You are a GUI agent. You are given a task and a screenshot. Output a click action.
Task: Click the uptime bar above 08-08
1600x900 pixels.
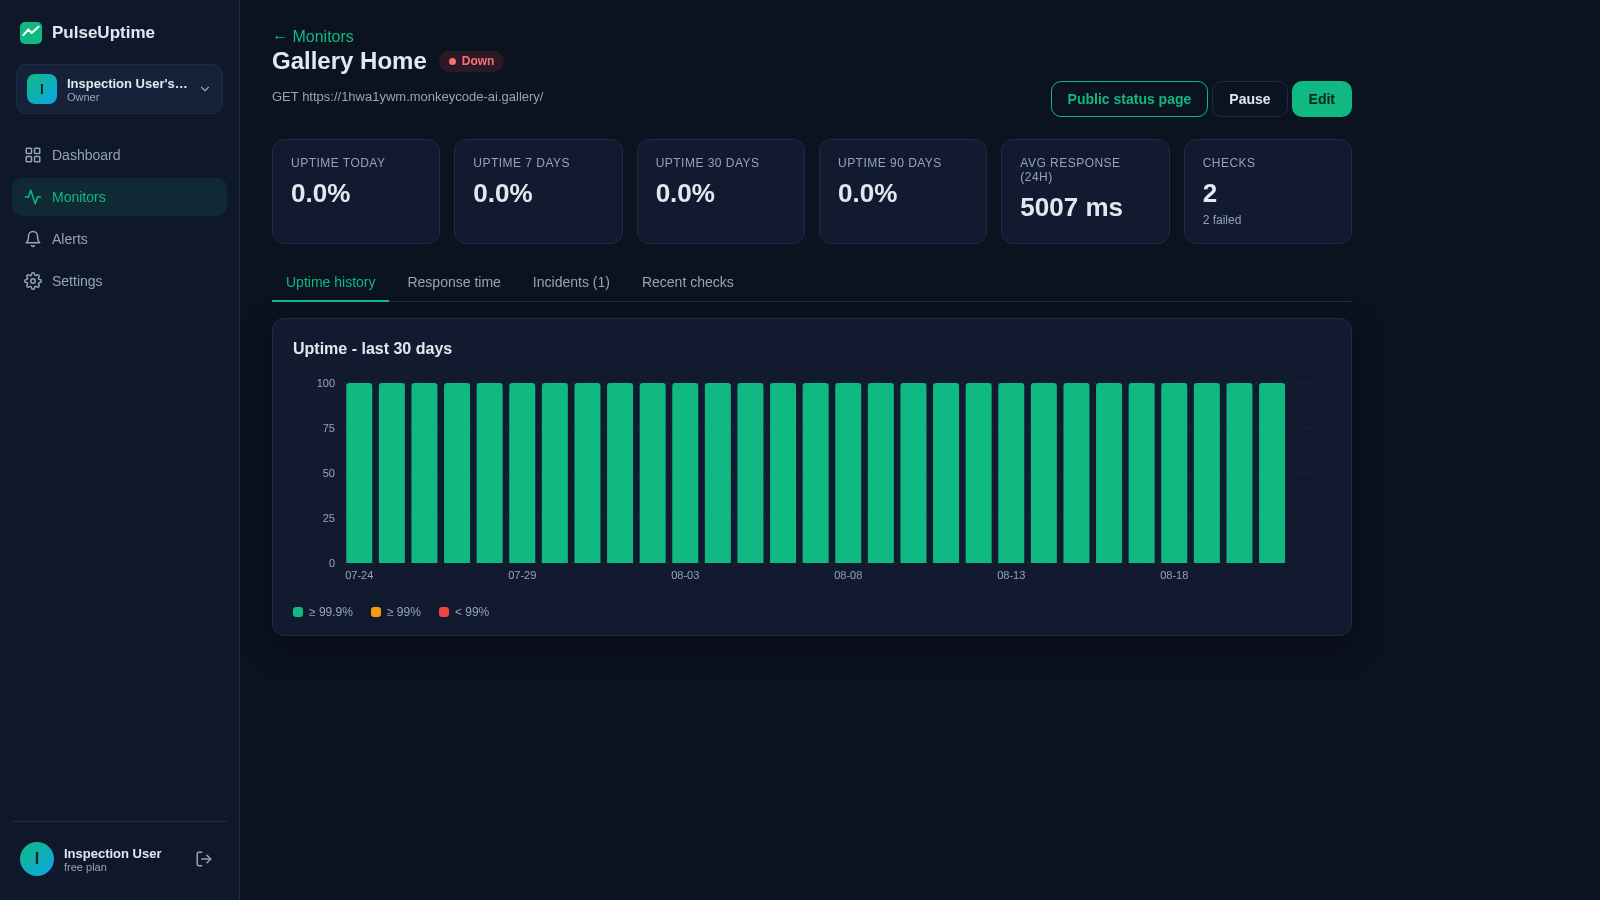(848, 473)
